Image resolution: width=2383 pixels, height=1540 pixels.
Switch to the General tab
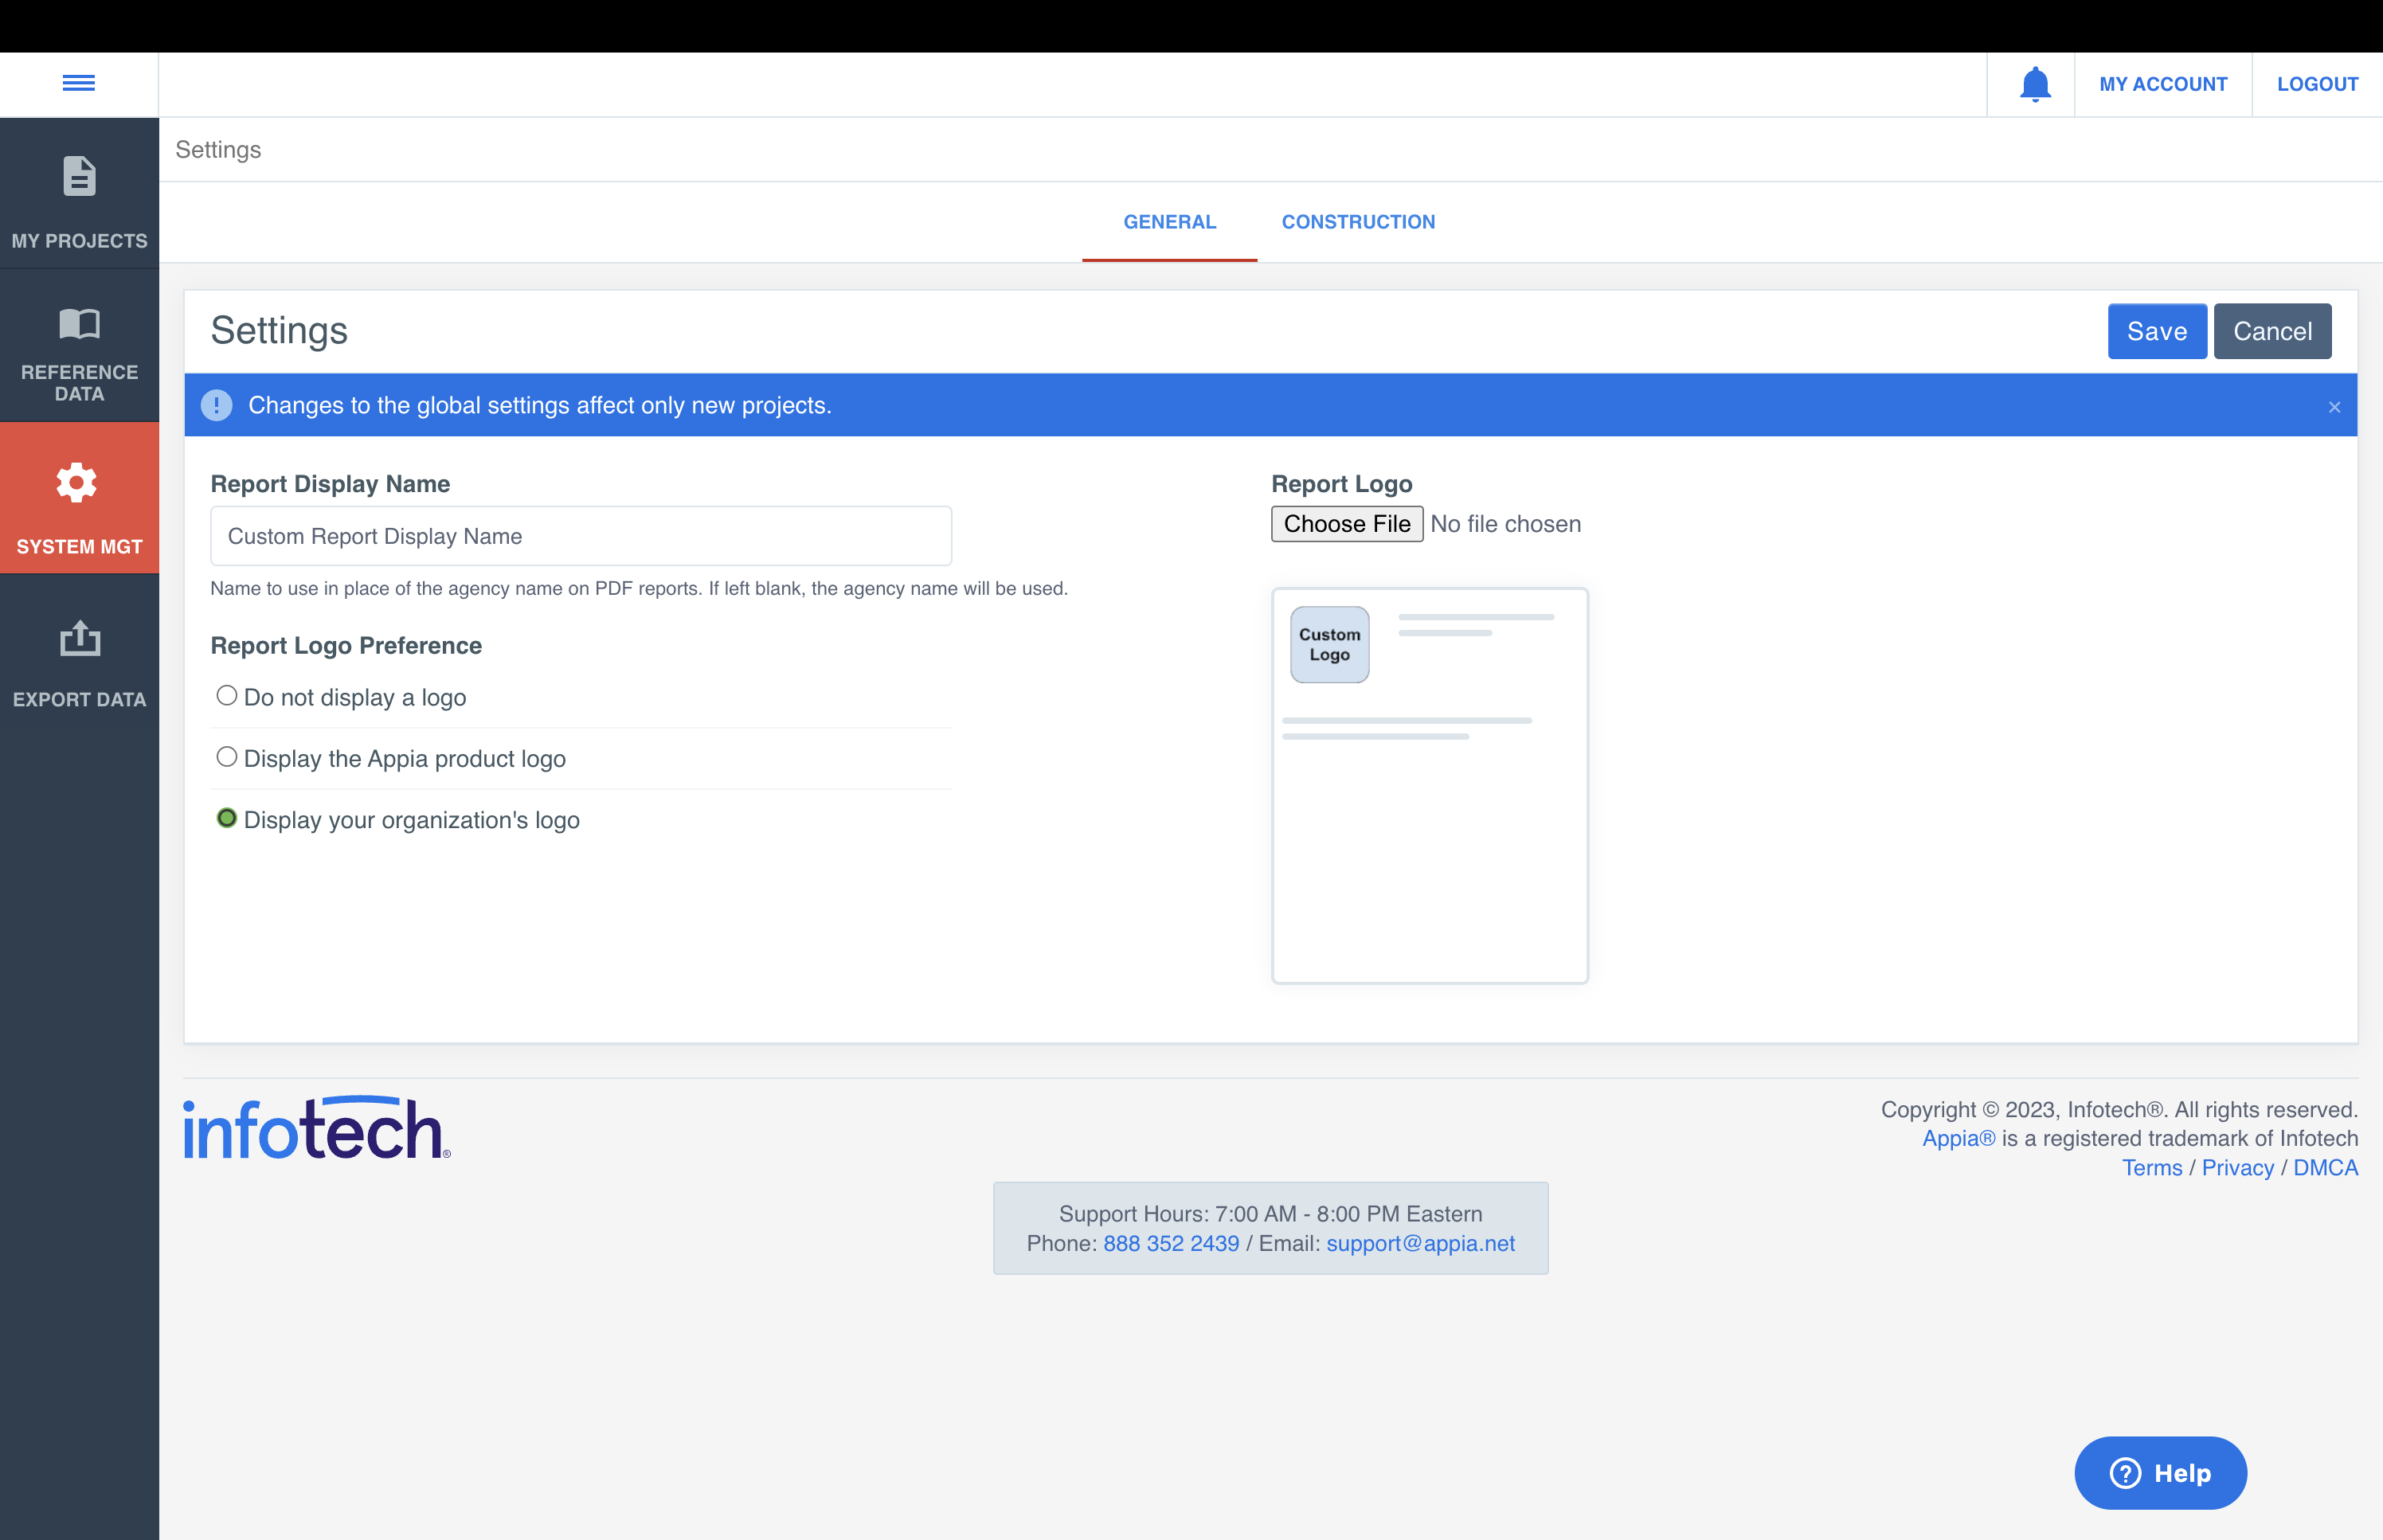[x=1169, y=222]
